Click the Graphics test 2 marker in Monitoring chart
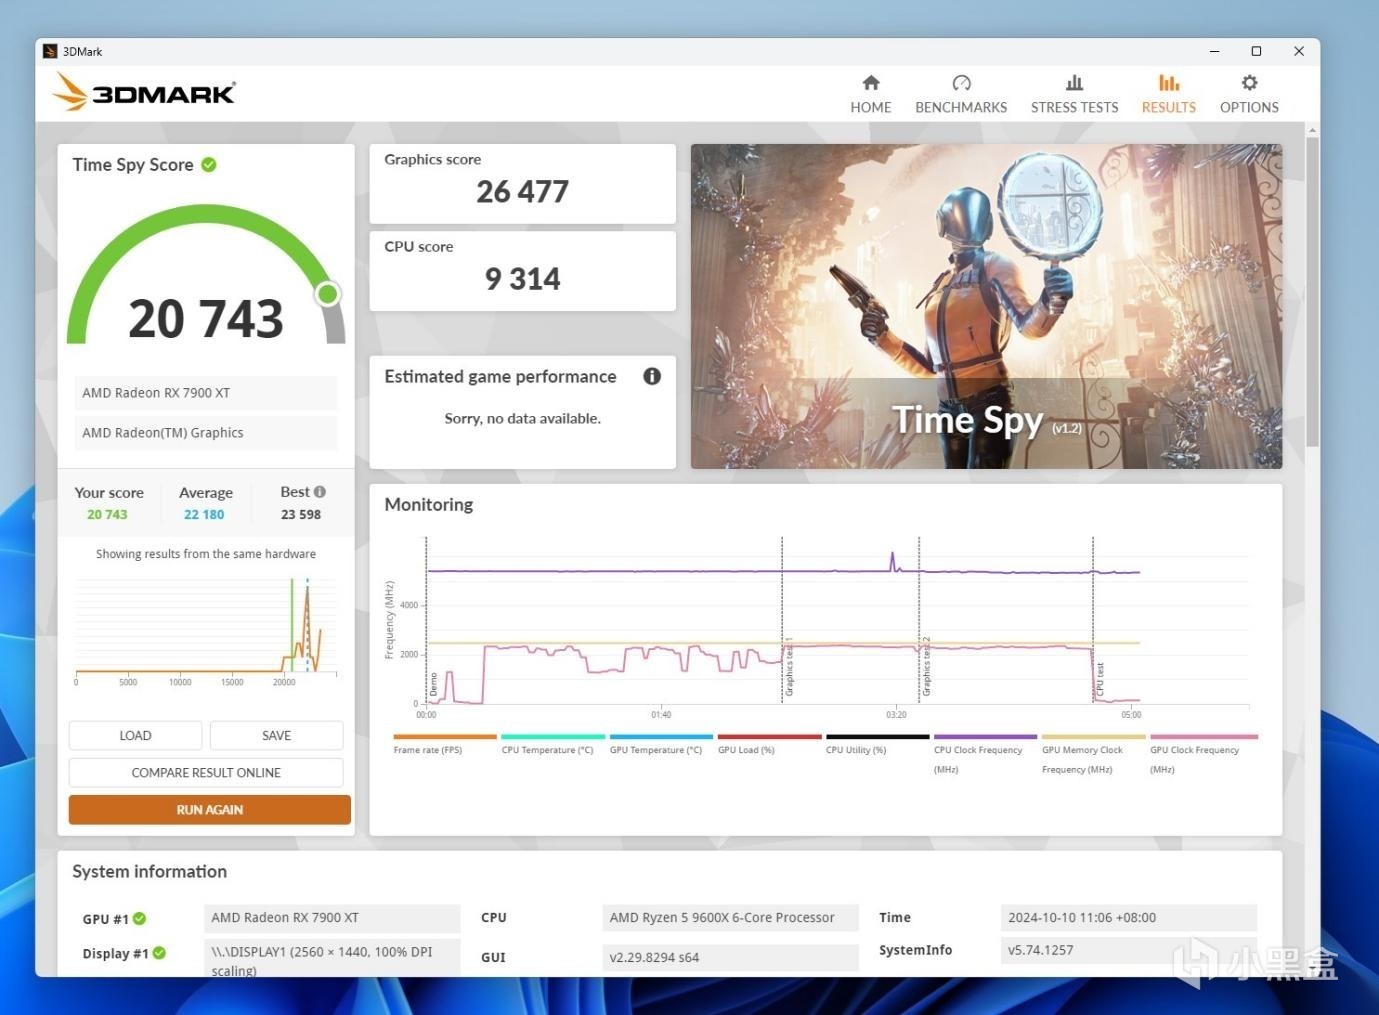 926,667
